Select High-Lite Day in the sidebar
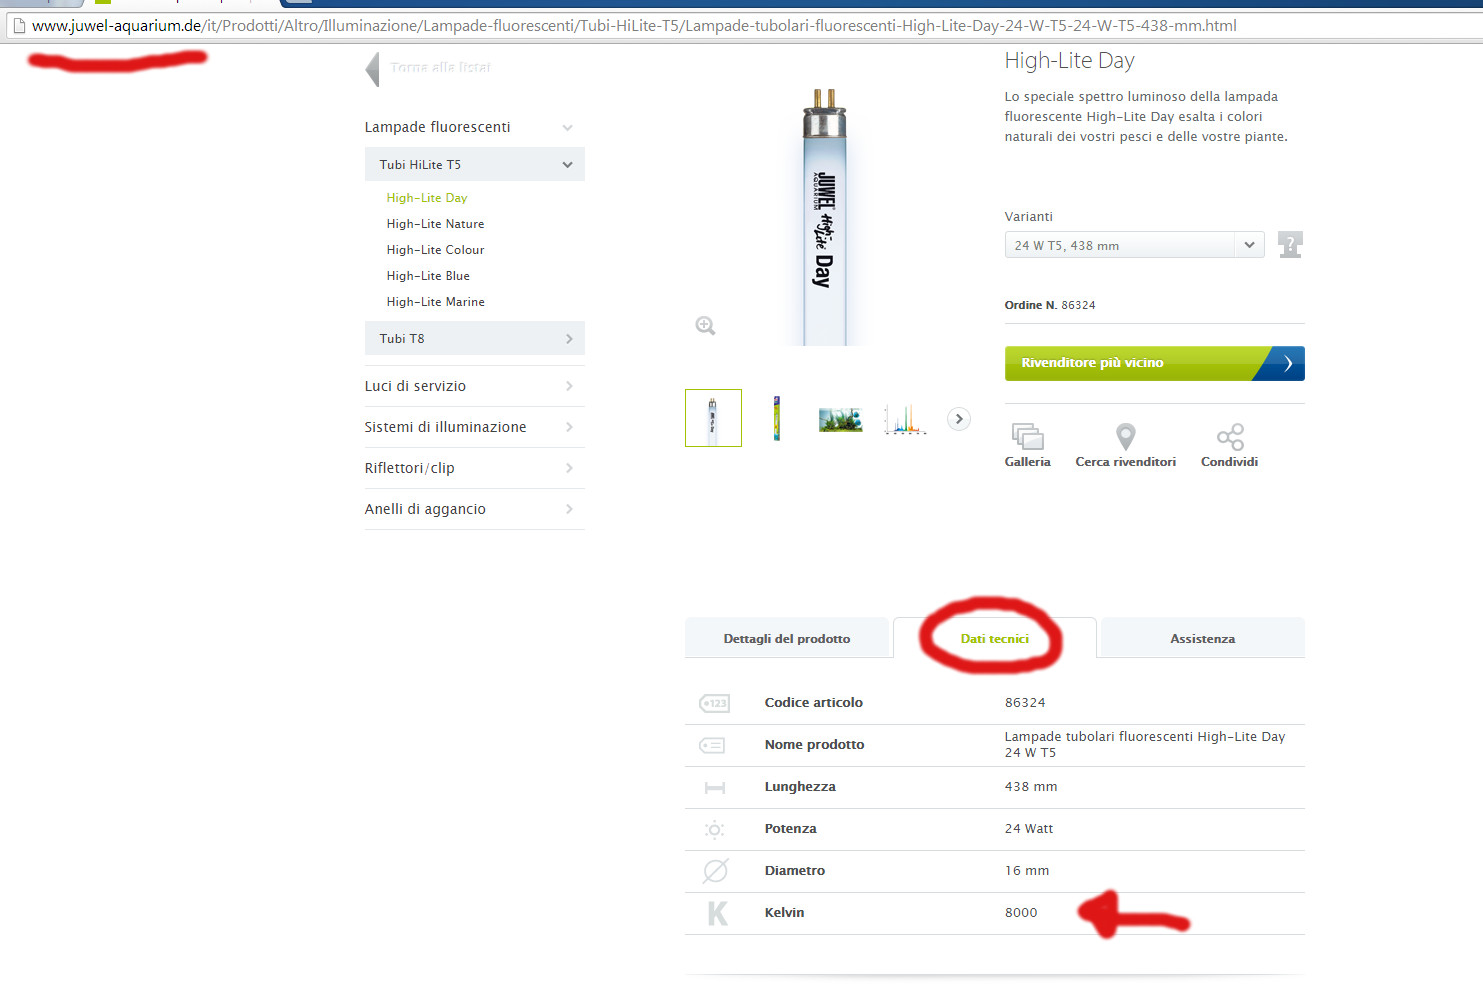 click(427, 198)
